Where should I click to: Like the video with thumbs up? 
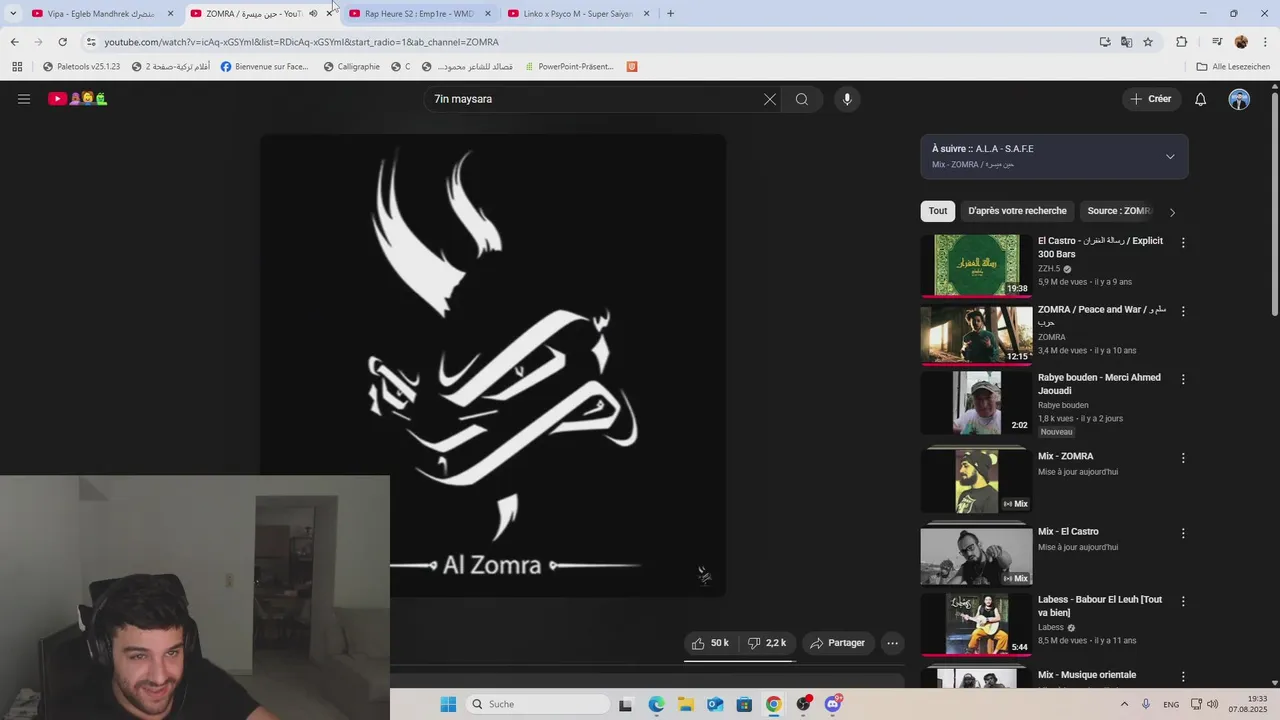coord(711,643)
